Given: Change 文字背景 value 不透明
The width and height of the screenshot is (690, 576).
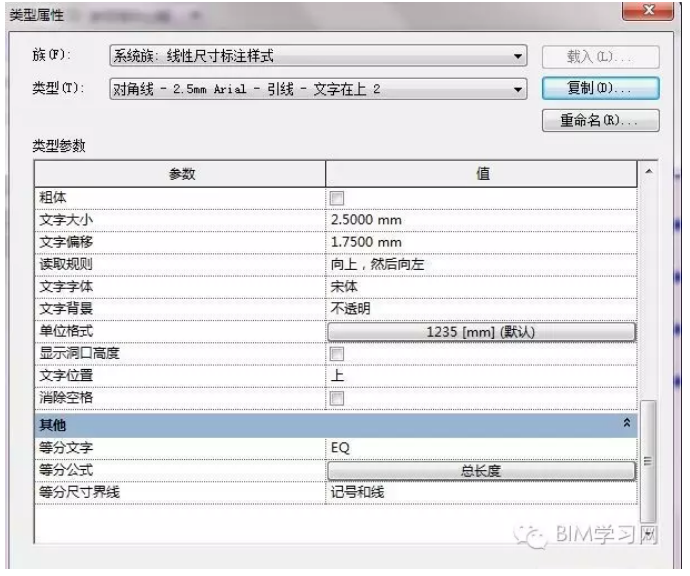Looking at the screenshot, I should pos(481,308).
